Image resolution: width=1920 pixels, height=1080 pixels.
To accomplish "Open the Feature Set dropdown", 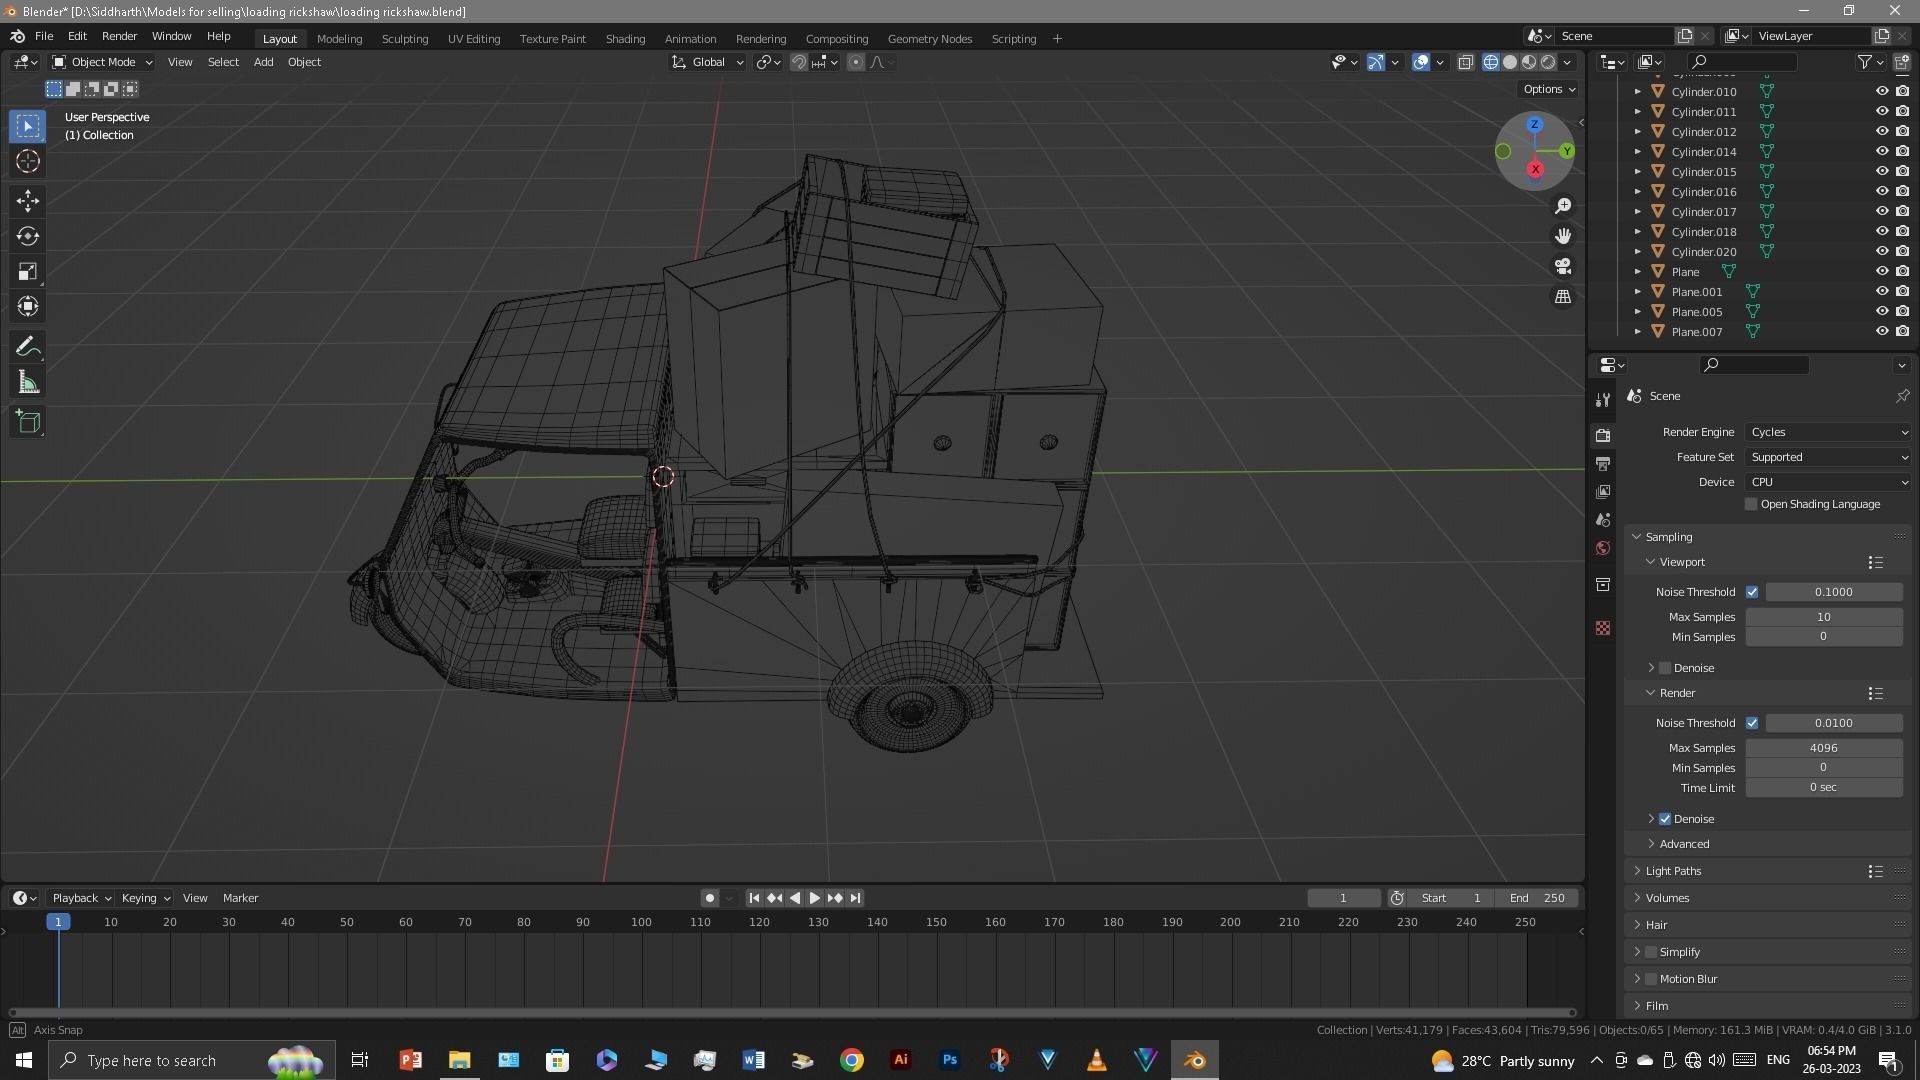I will point(1828,457).
